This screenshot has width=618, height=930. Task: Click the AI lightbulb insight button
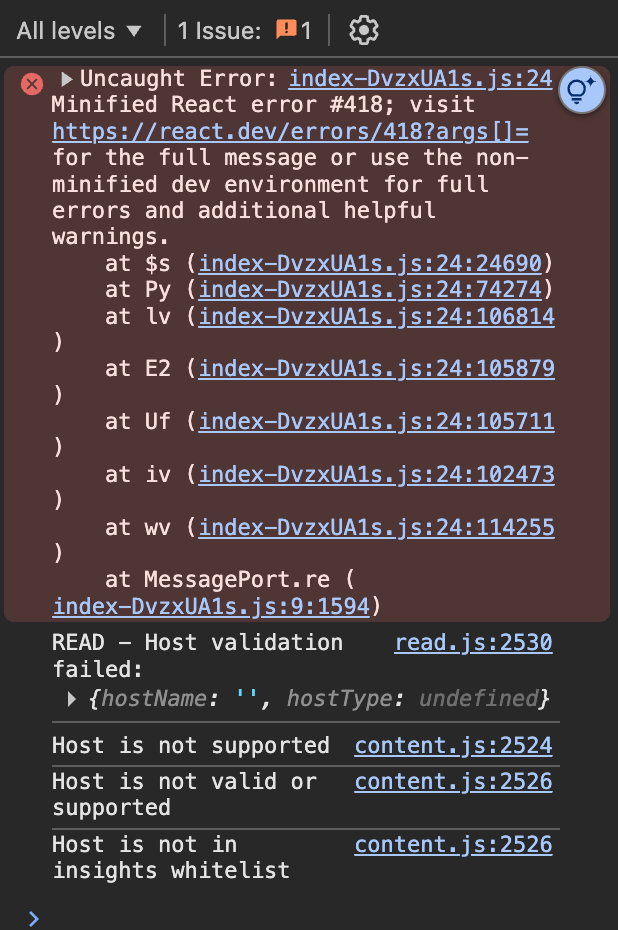coord(581,90)
